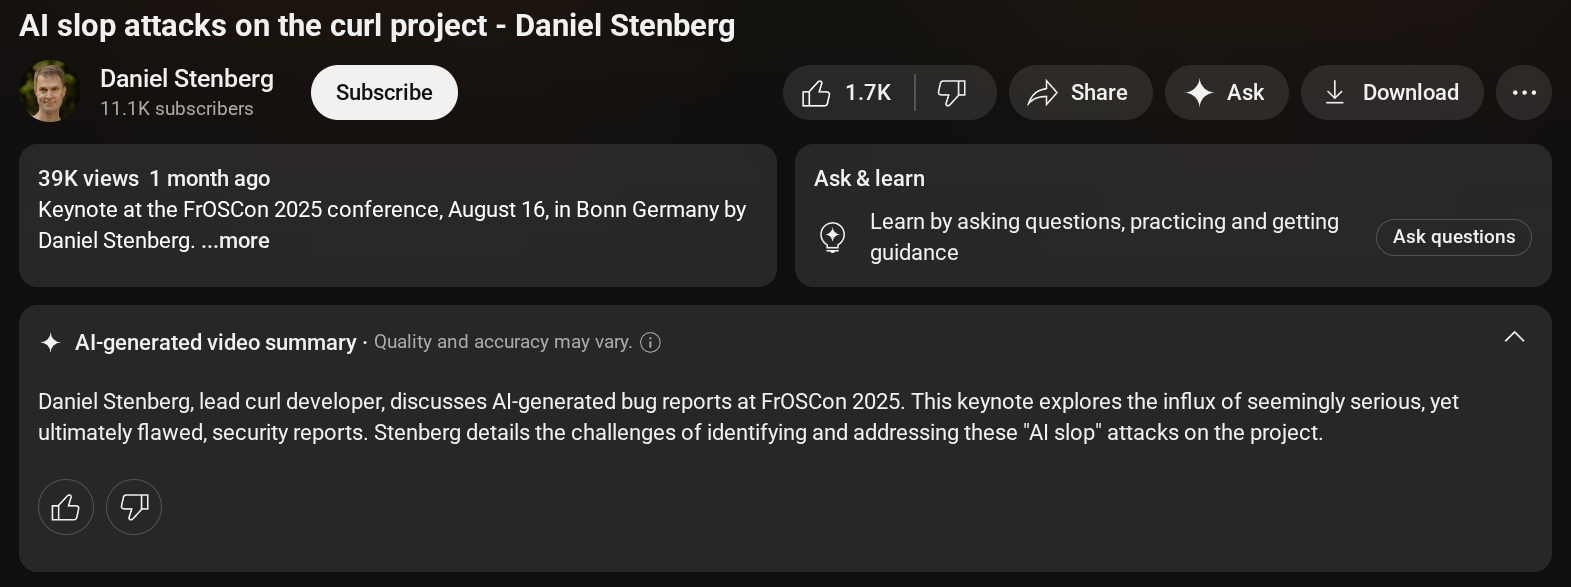Image resolution: width=1571 pixels, height=587 pixels.
Task: Like the video with thumbs up
Action: coord(847,93)
